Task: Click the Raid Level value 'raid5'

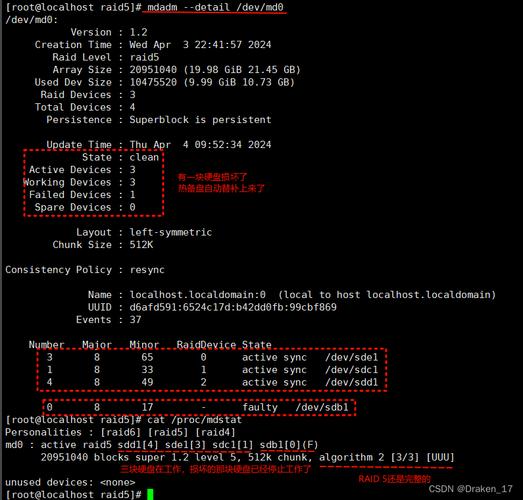Action: (x=144, y=57)
